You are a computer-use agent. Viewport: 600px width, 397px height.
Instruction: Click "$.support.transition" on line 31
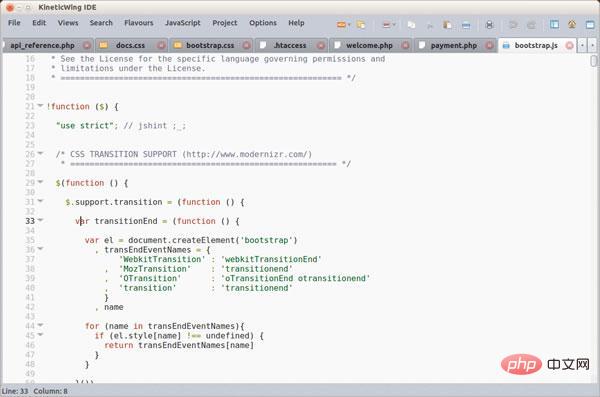click(x=114, y=202)
